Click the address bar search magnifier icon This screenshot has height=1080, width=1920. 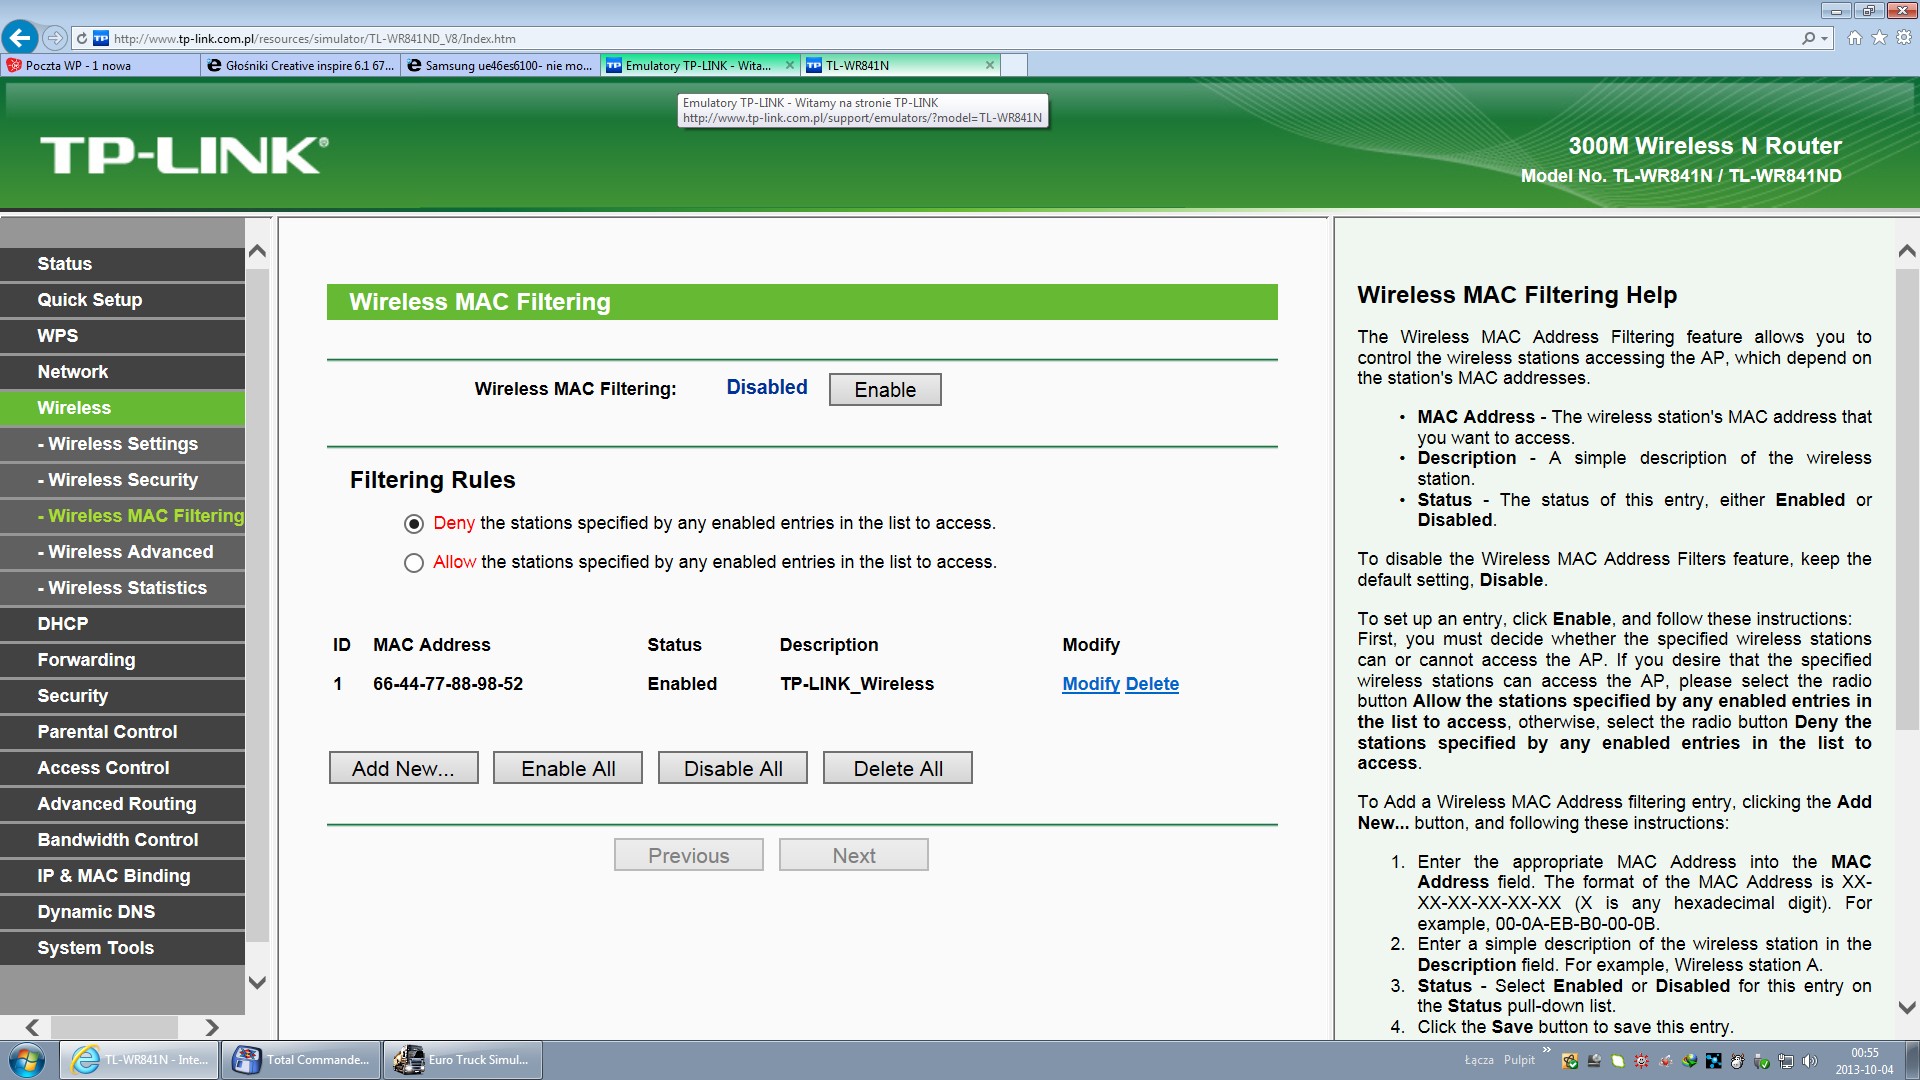tap(1808, 38)
